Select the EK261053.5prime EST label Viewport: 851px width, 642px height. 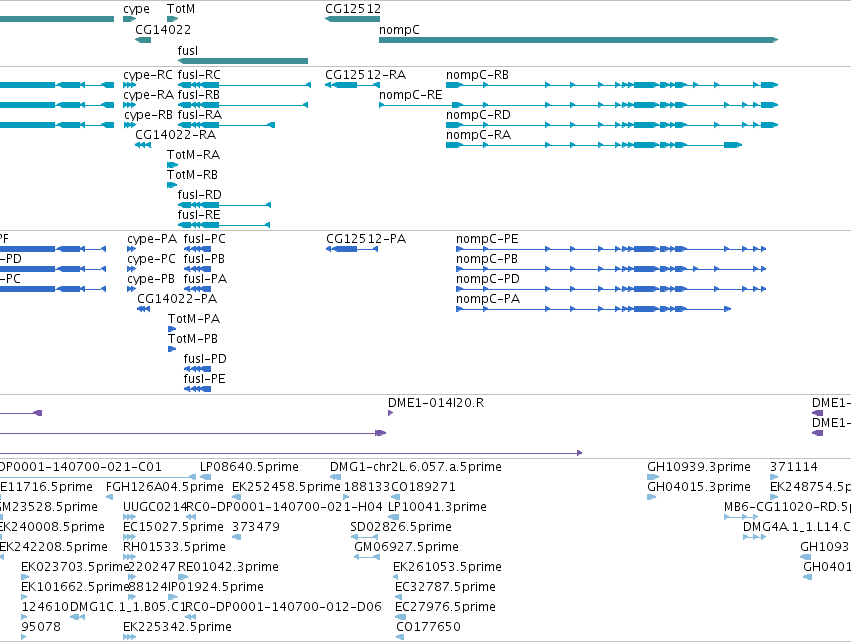(447, 568)
